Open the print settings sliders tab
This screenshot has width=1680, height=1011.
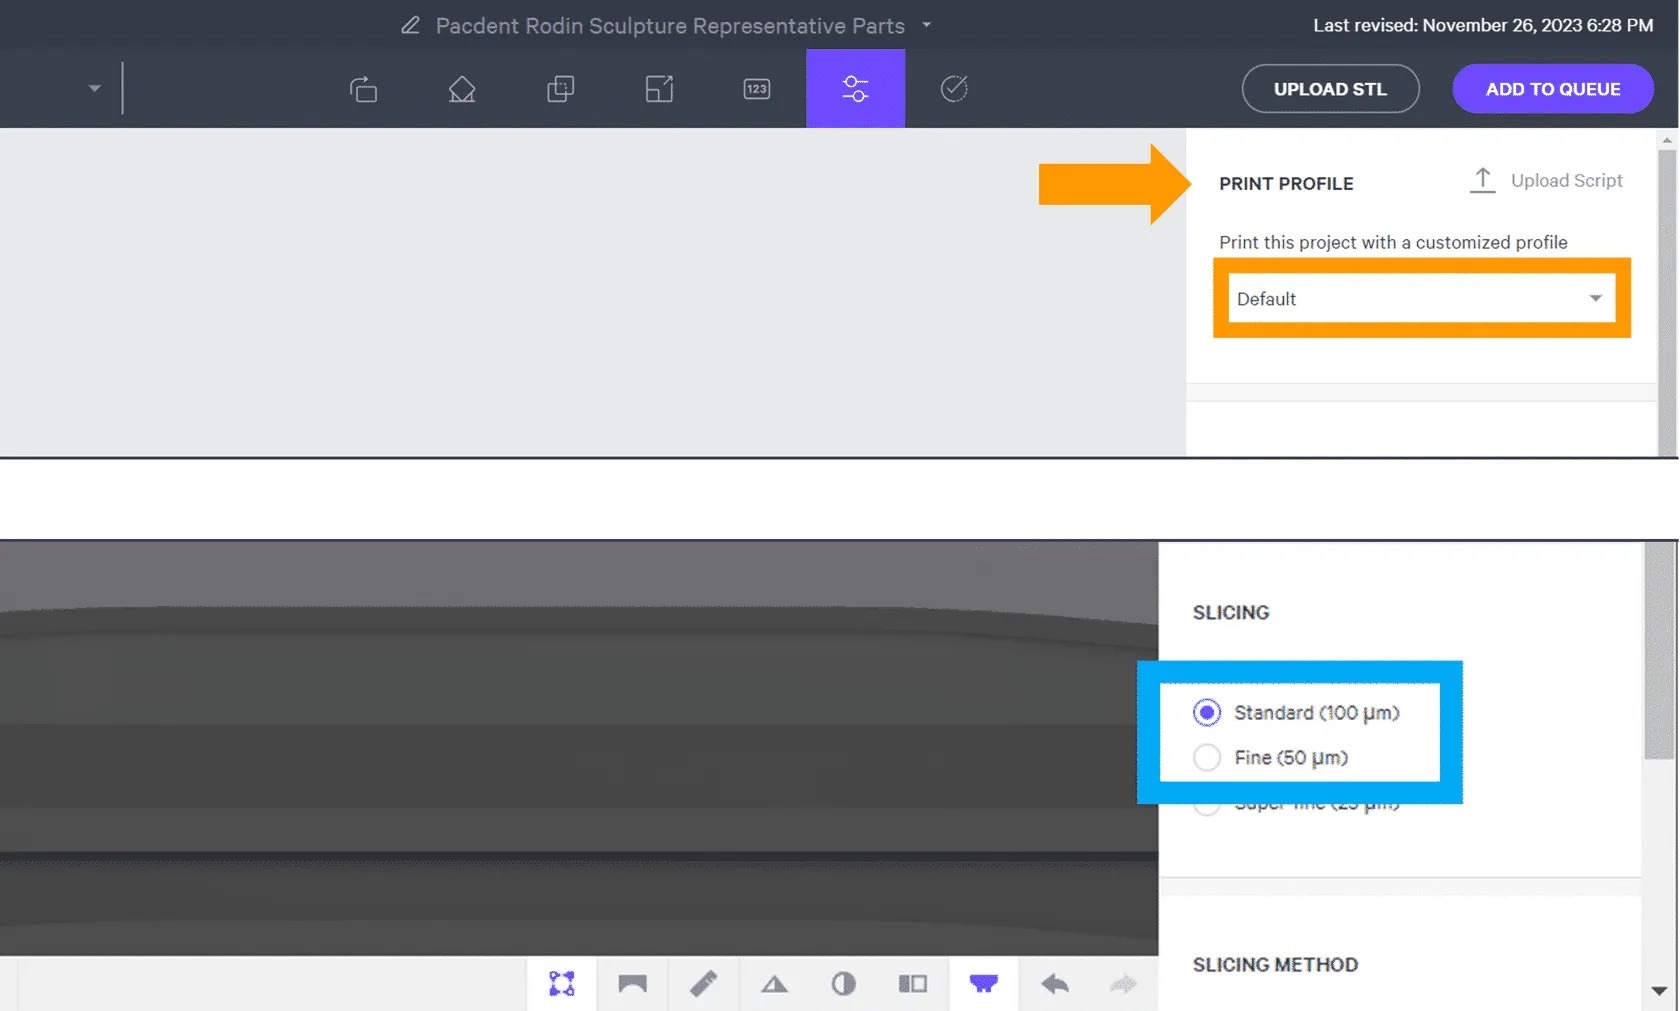pyautogui.click(x=856, y=88)
